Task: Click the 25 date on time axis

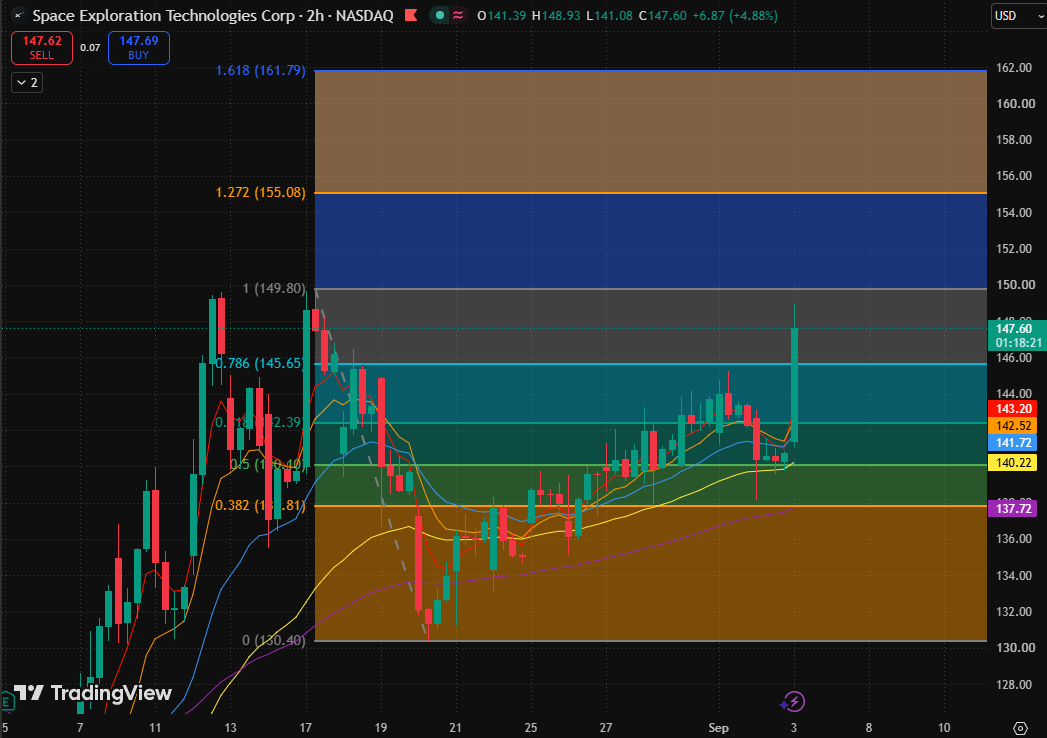Action: 531,728
